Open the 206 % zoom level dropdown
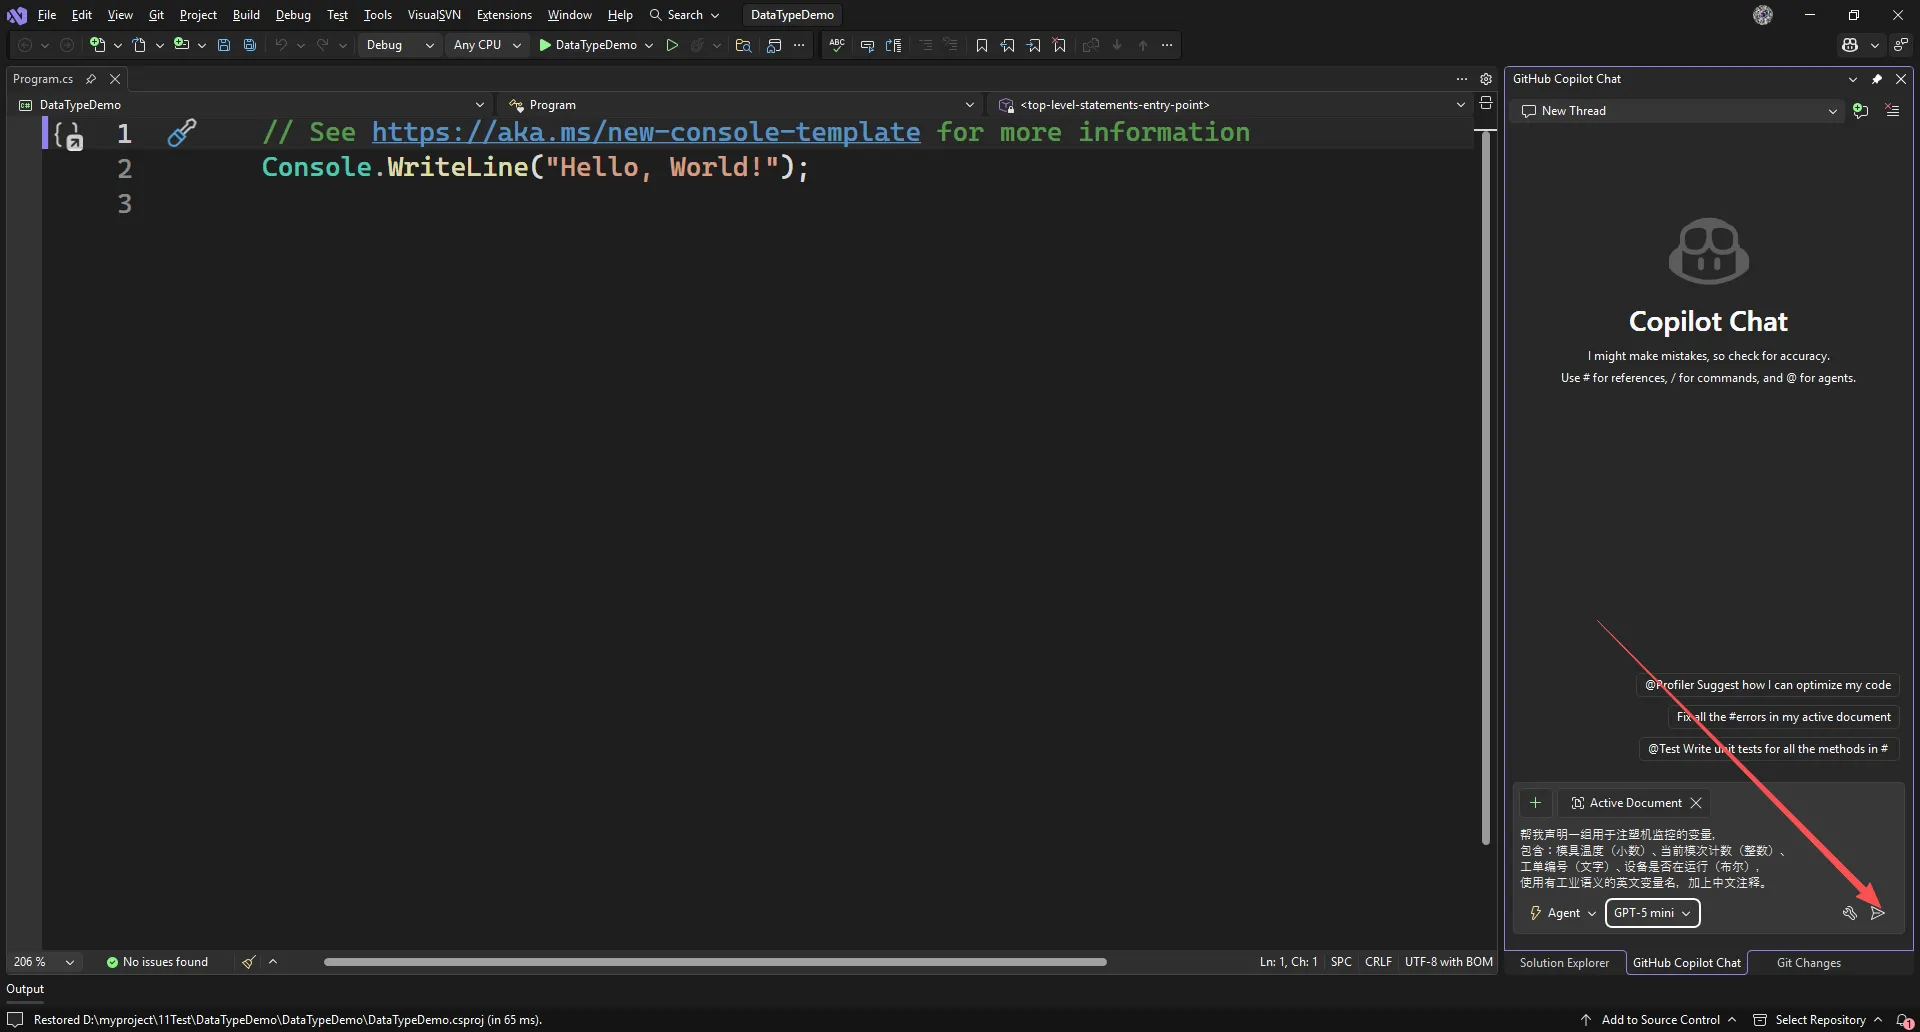This screenshot has width=1920, height=1032. click(44, 962)
